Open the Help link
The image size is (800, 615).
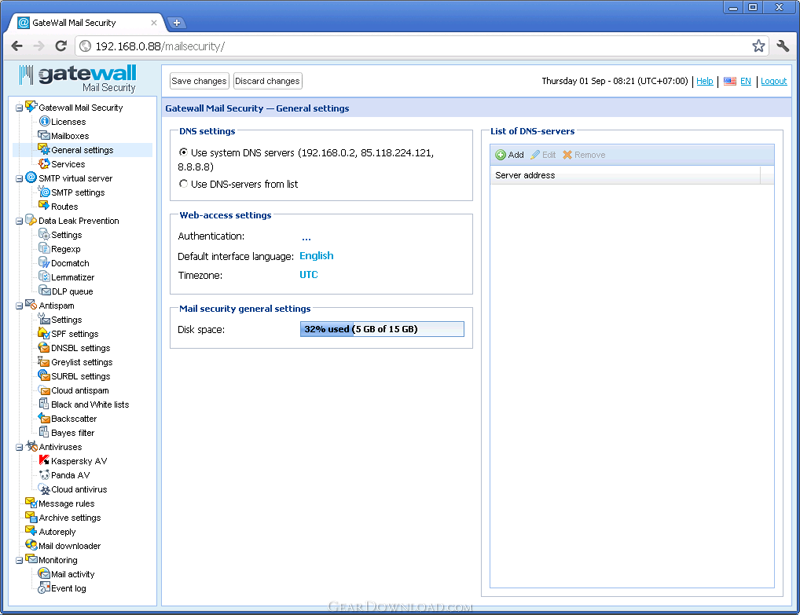[705, 81]
